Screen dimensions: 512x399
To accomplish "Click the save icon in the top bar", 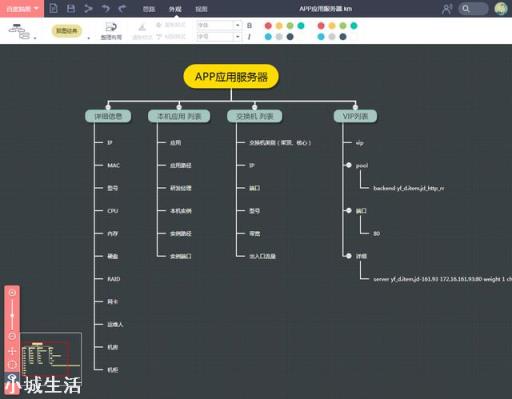I will coord(71,8).
